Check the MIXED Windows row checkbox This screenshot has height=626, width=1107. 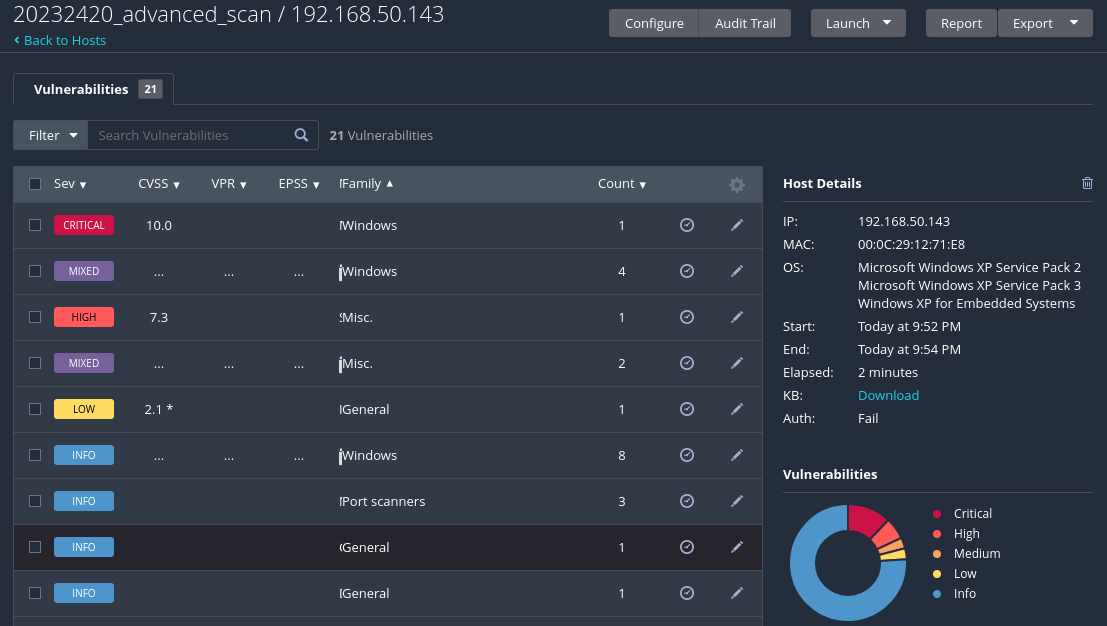coord(35,271)
